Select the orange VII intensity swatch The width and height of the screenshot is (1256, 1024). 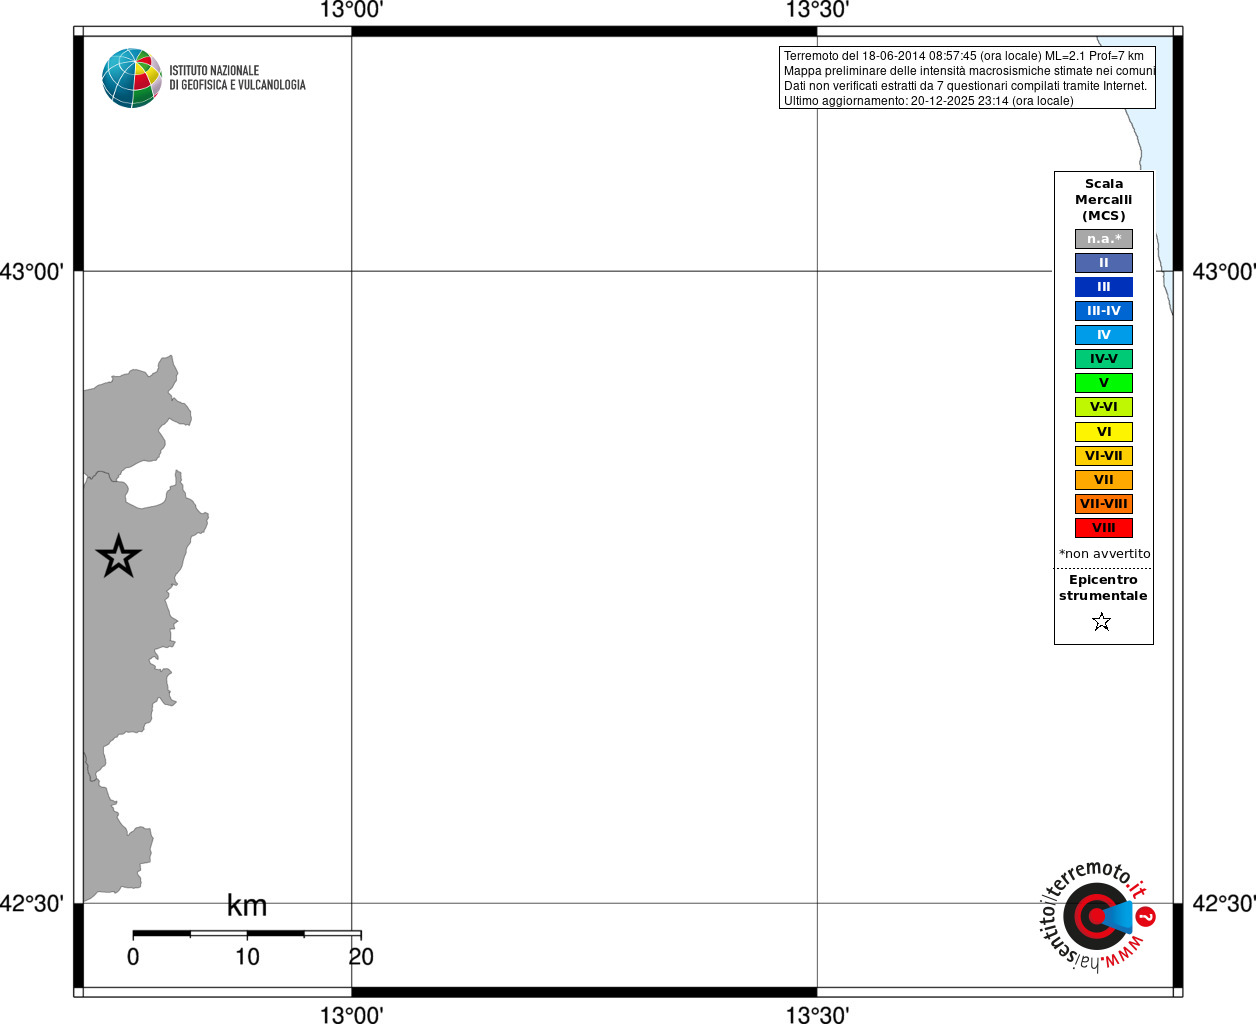click(x=1104, y=480)
